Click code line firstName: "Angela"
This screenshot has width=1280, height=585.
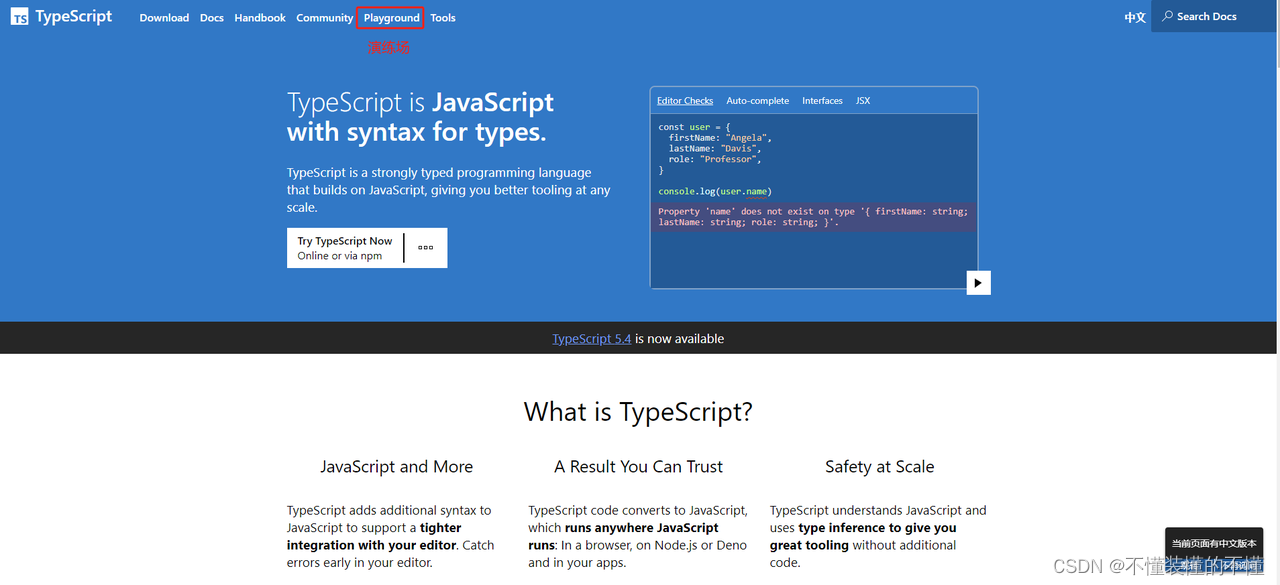tap(720, 138)
